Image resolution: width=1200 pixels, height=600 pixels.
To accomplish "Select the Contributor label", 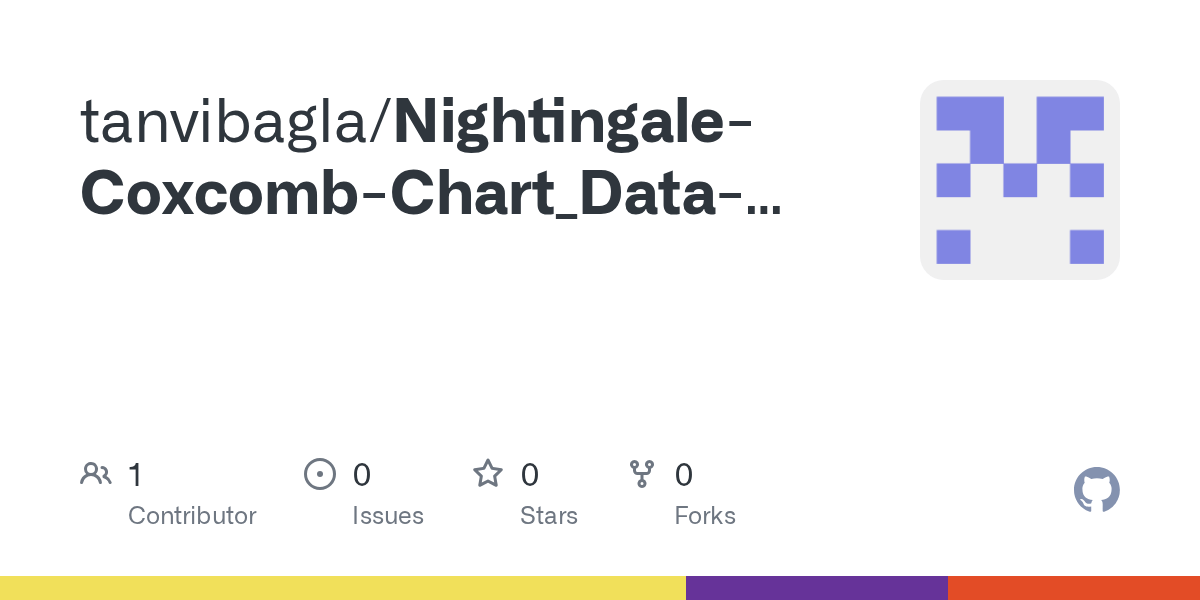I will point(192,516).
